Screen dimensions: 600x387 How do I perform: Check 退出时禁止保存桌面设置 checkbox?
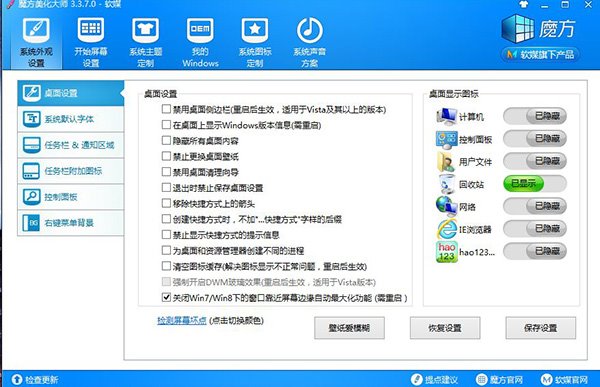tap(166, 188)
